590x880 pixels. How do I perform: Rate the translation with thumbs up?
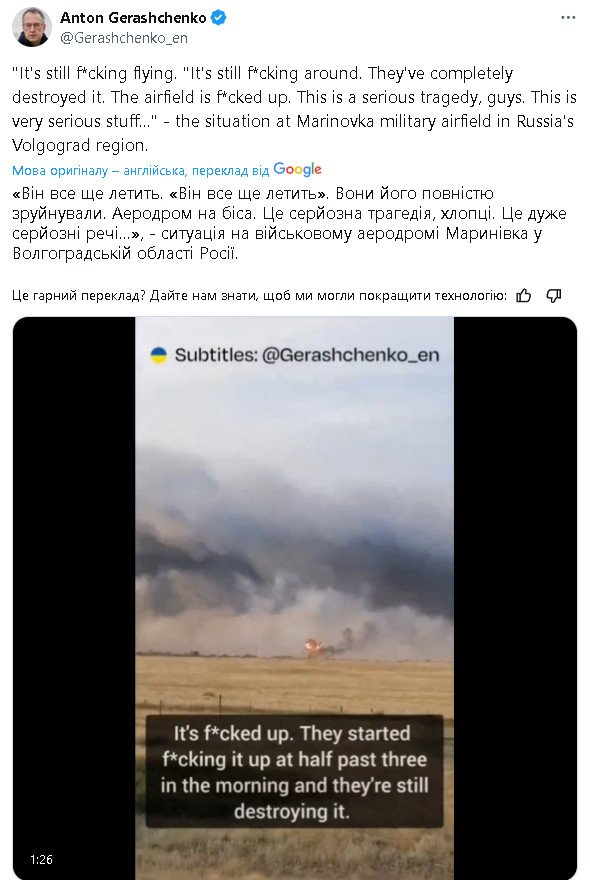coord(524,295)
